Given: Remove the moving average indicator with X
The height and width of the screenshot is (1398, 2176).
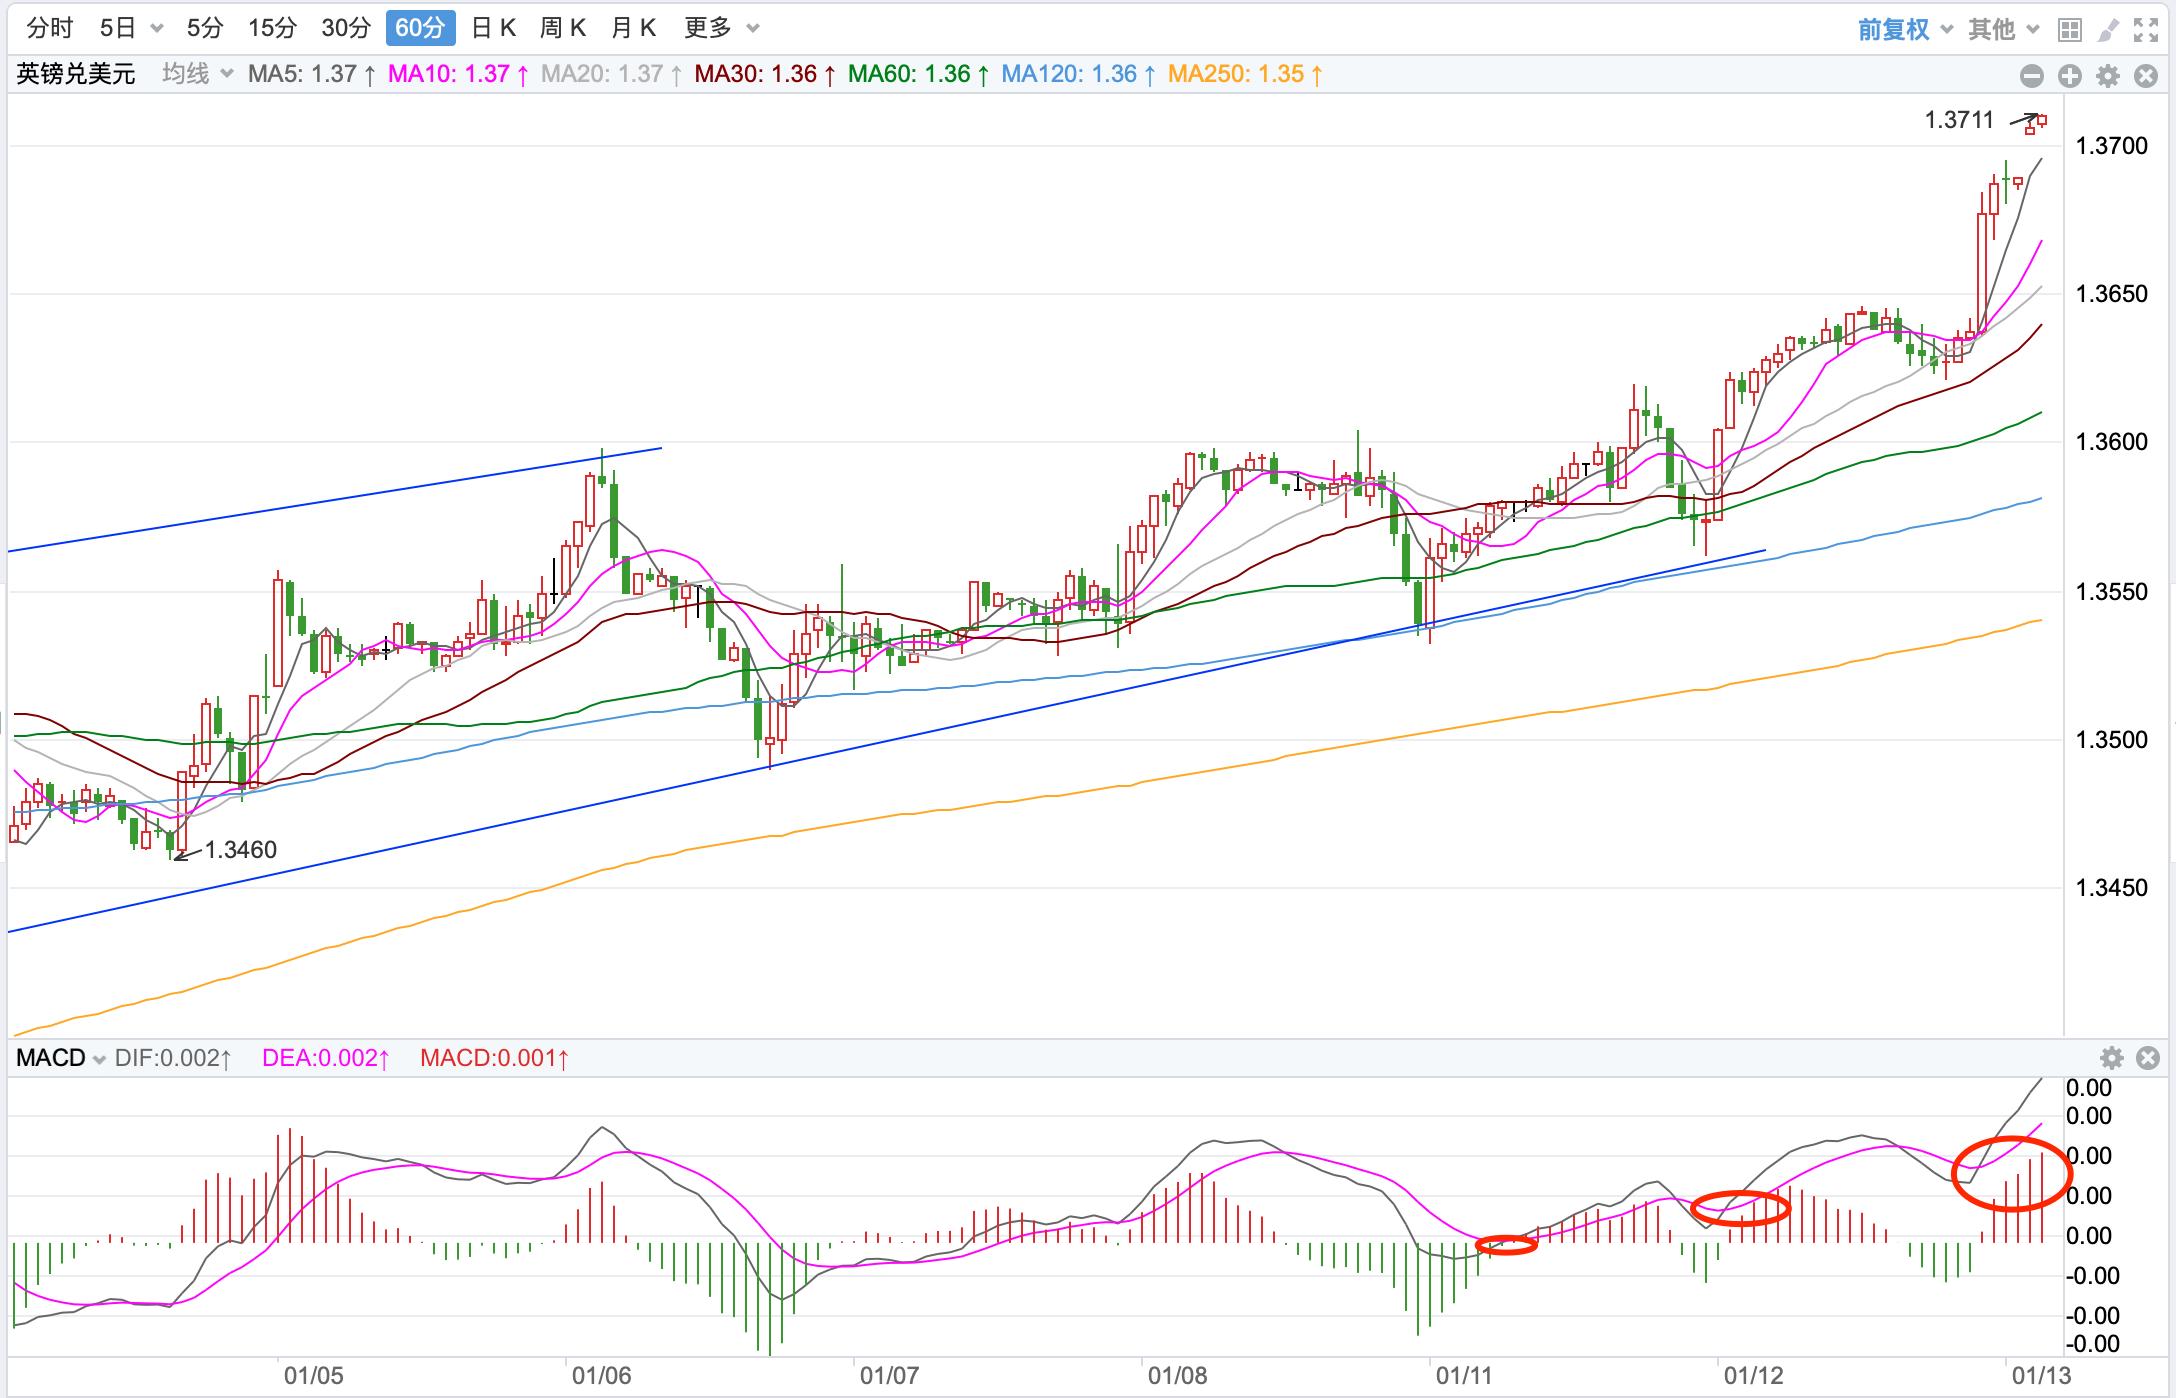Looking at the screenshot, I should coord(2145,76).
